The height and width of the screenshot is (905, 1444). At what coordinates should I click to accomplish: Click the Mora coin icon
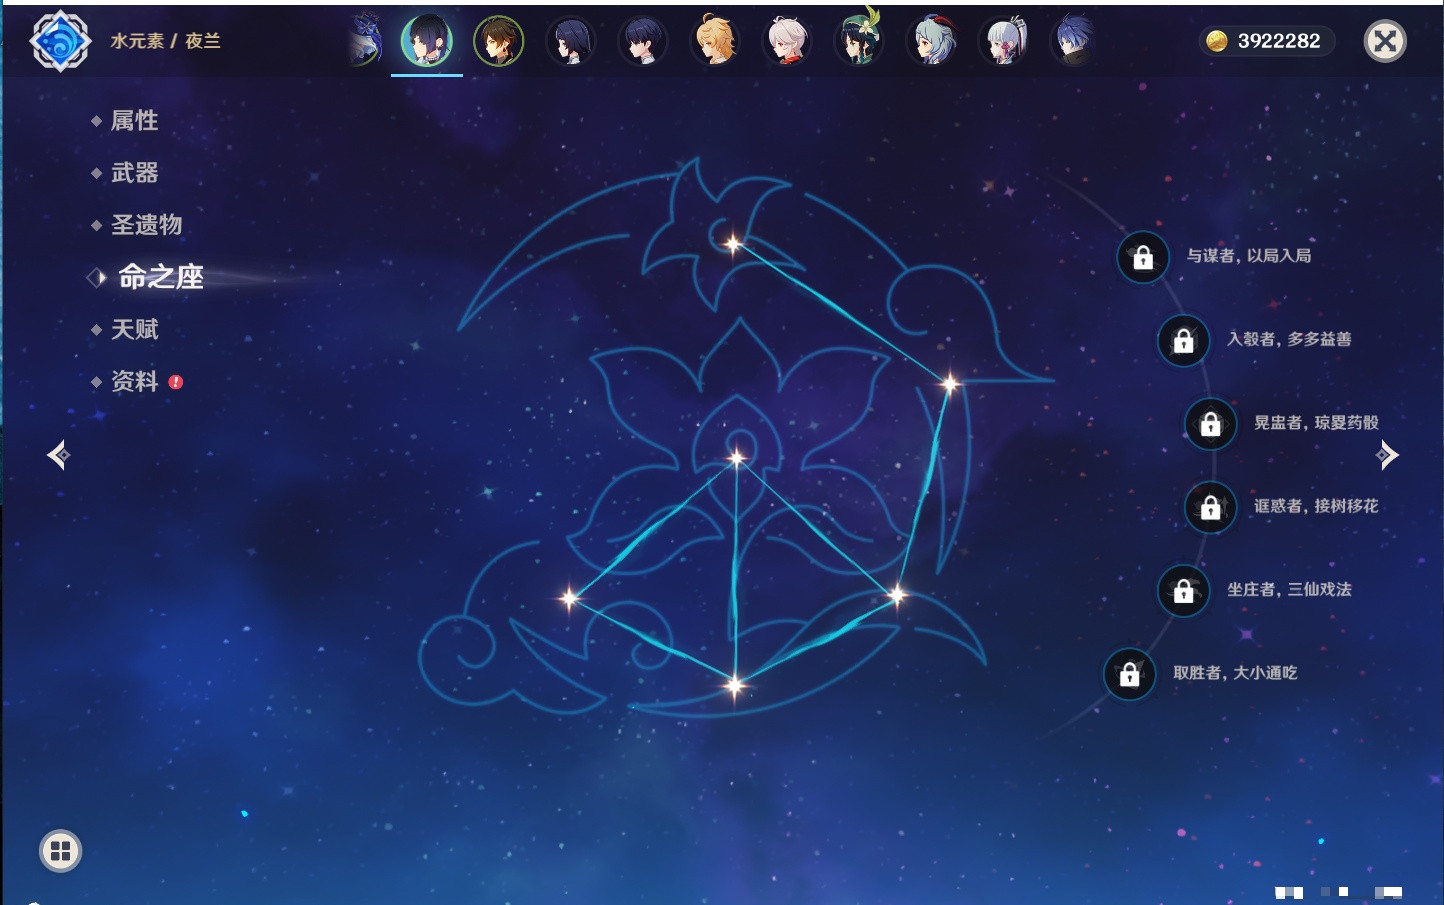pyautogui.click(x=1217, y=41)
